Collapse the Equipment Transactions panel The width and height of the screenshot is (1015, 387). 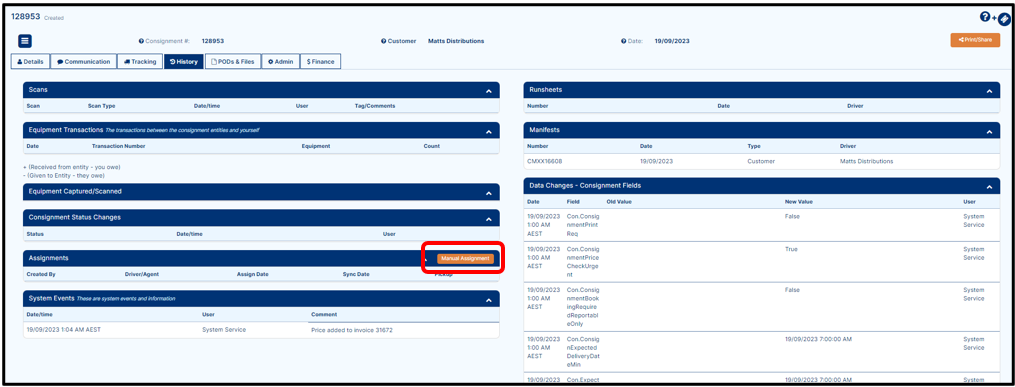[489, 131]
